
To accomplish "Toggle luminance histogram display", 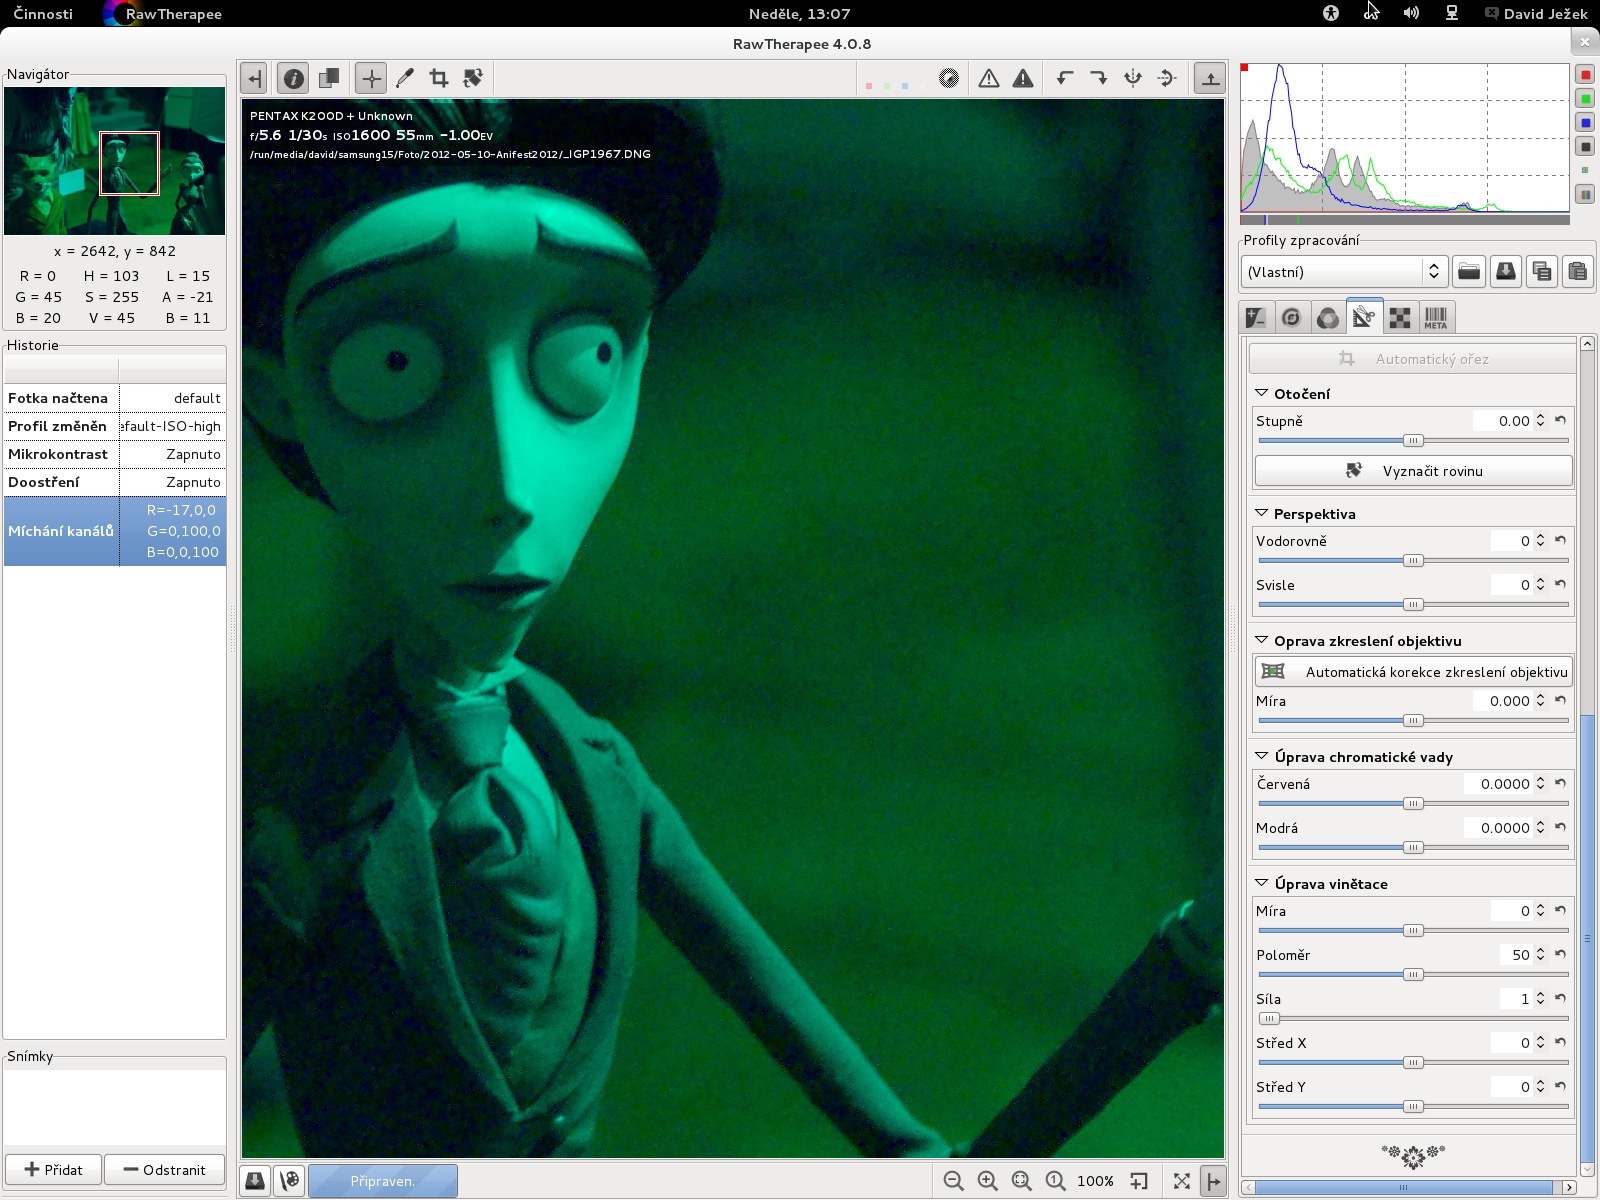I will pyautogui.click(x=1585, y=147).
